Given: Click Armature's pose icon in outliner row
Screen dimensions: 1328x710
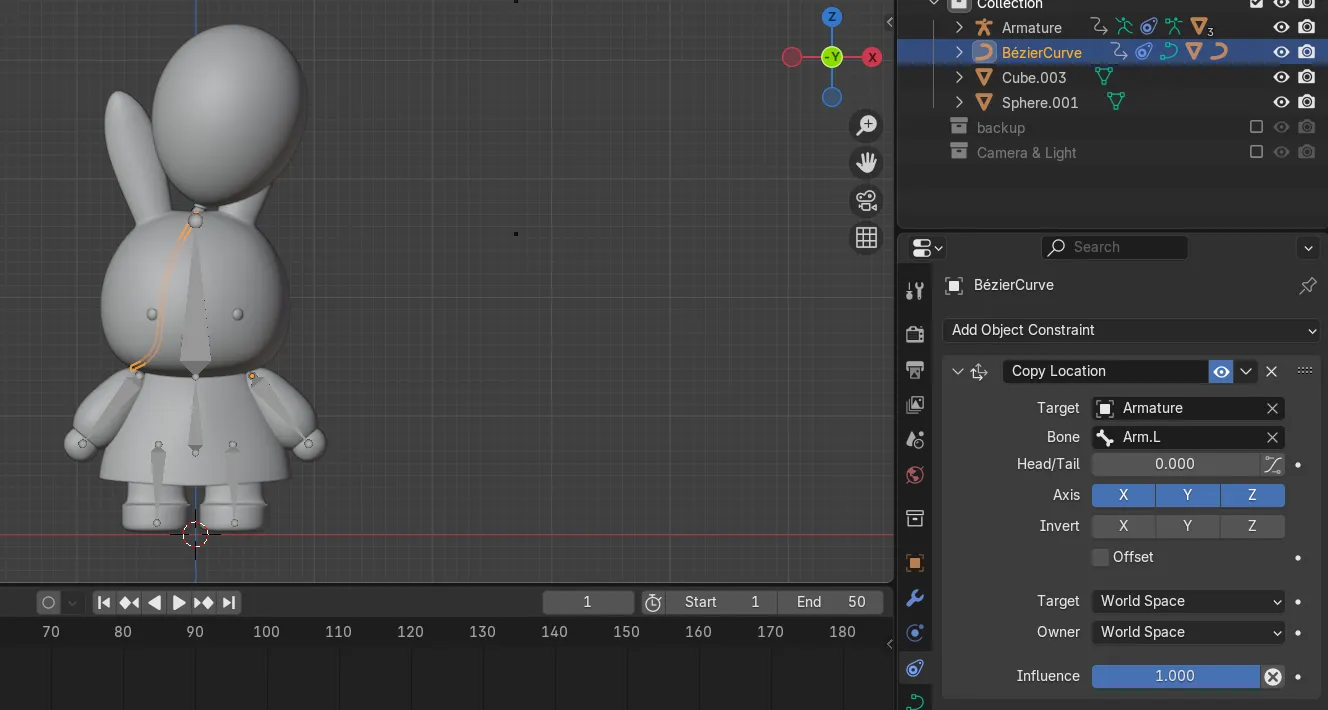Looking at the screenshot, I should pos(1124,28).
